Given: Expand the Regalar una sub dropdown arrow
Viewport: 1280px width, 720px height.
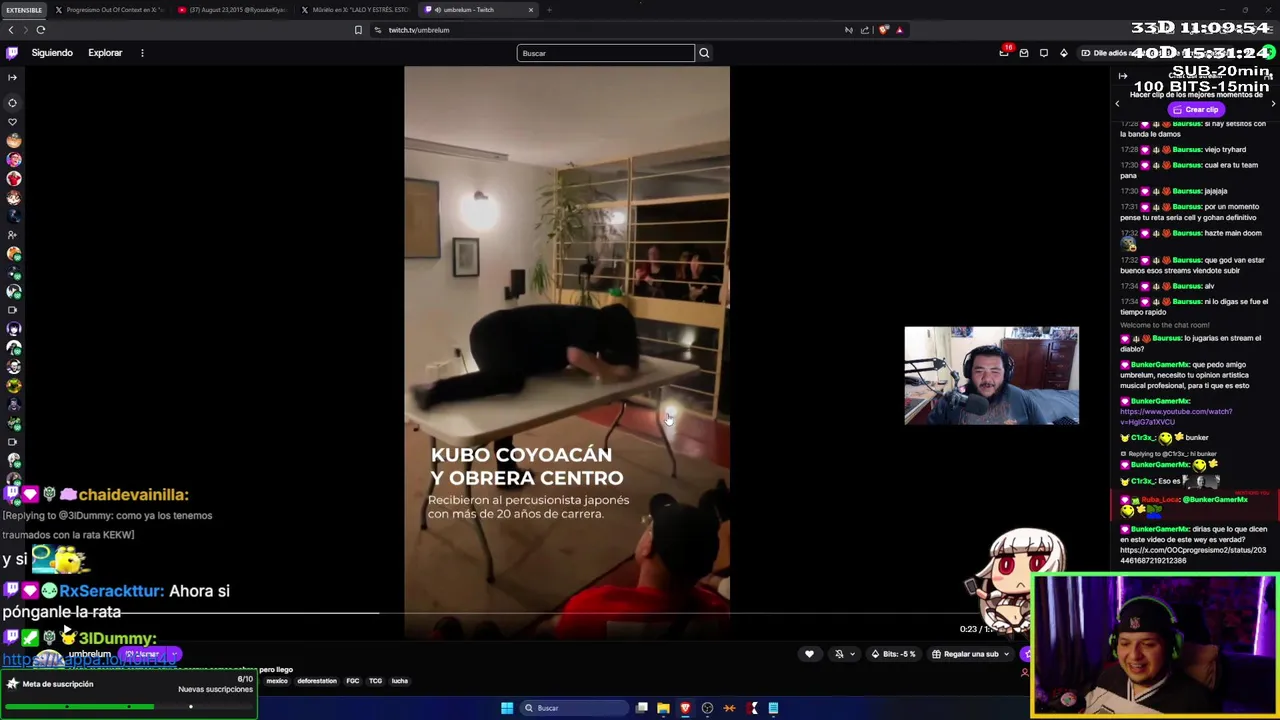Looking at the screenshot, I should (1006, 654).
